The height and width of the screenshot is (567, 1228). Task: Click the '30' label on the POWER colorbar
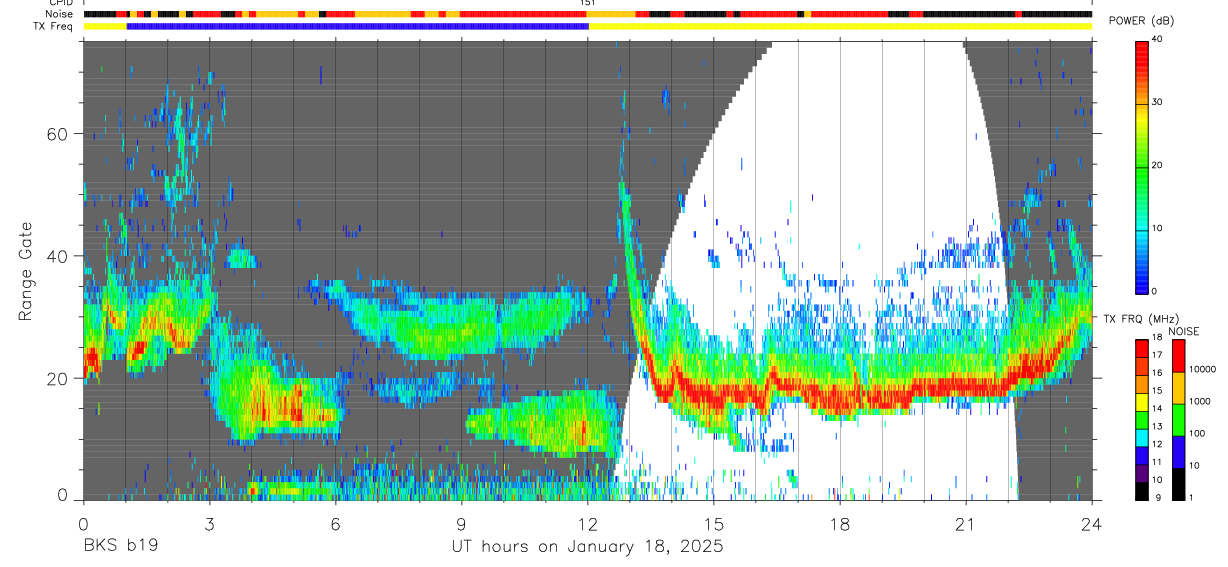(1158, 103)
